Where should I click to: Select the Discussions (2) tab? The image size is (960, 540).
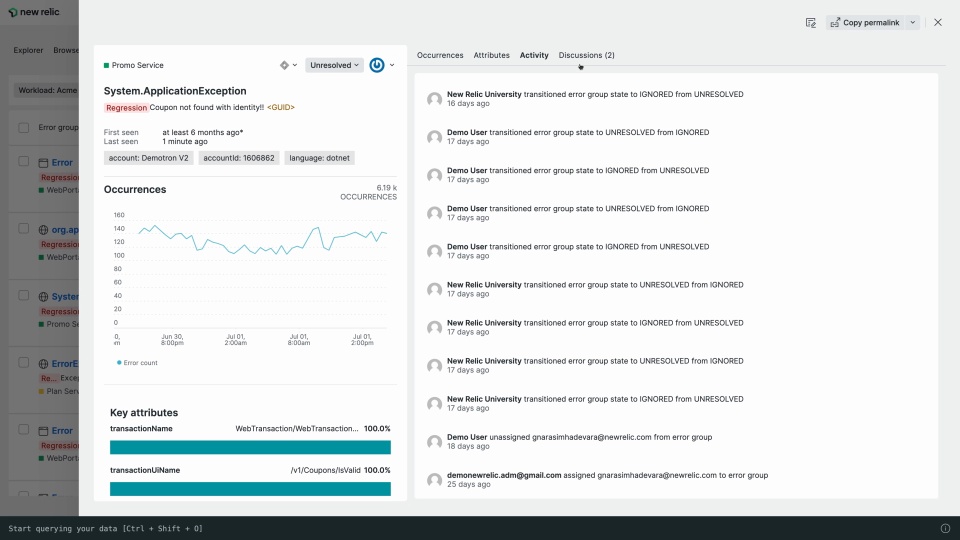point(586,55)
